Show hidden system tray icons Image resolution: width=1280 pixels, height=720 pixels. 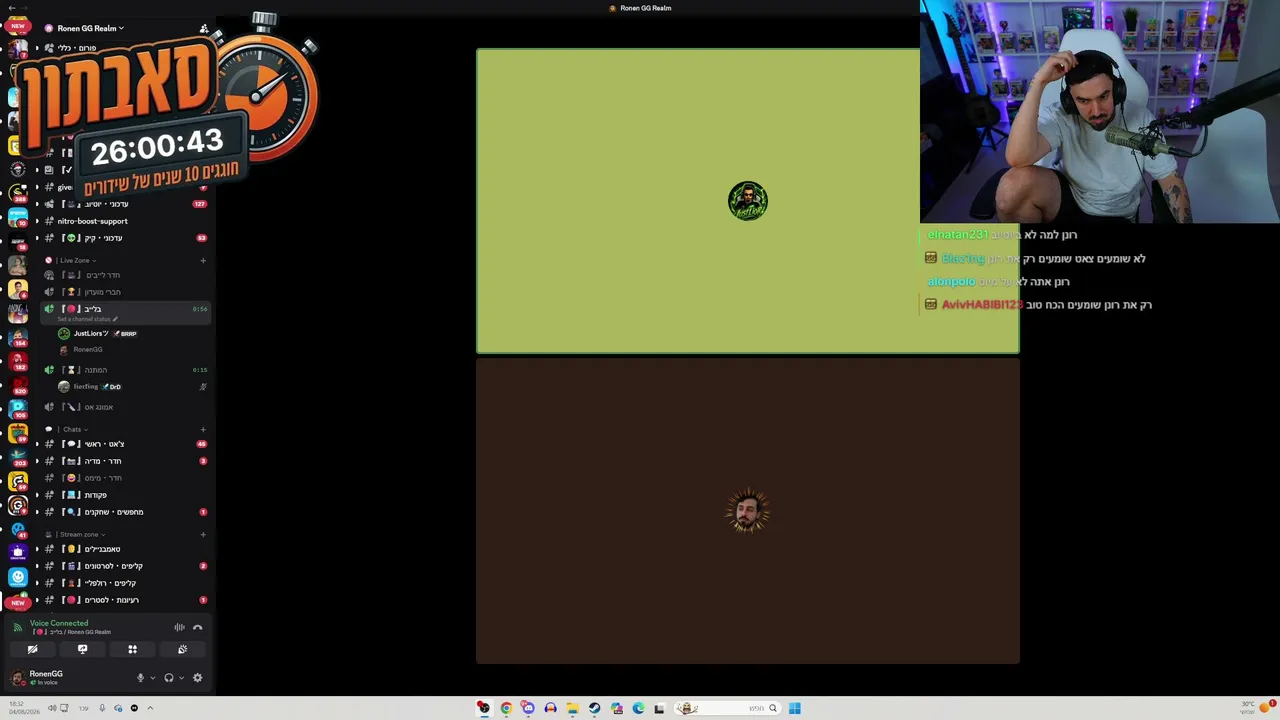point(150,708)
